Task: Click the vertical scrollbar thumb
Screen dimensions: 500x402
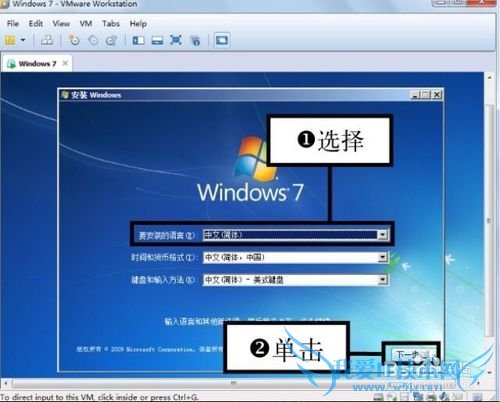Action: (489, 221)
